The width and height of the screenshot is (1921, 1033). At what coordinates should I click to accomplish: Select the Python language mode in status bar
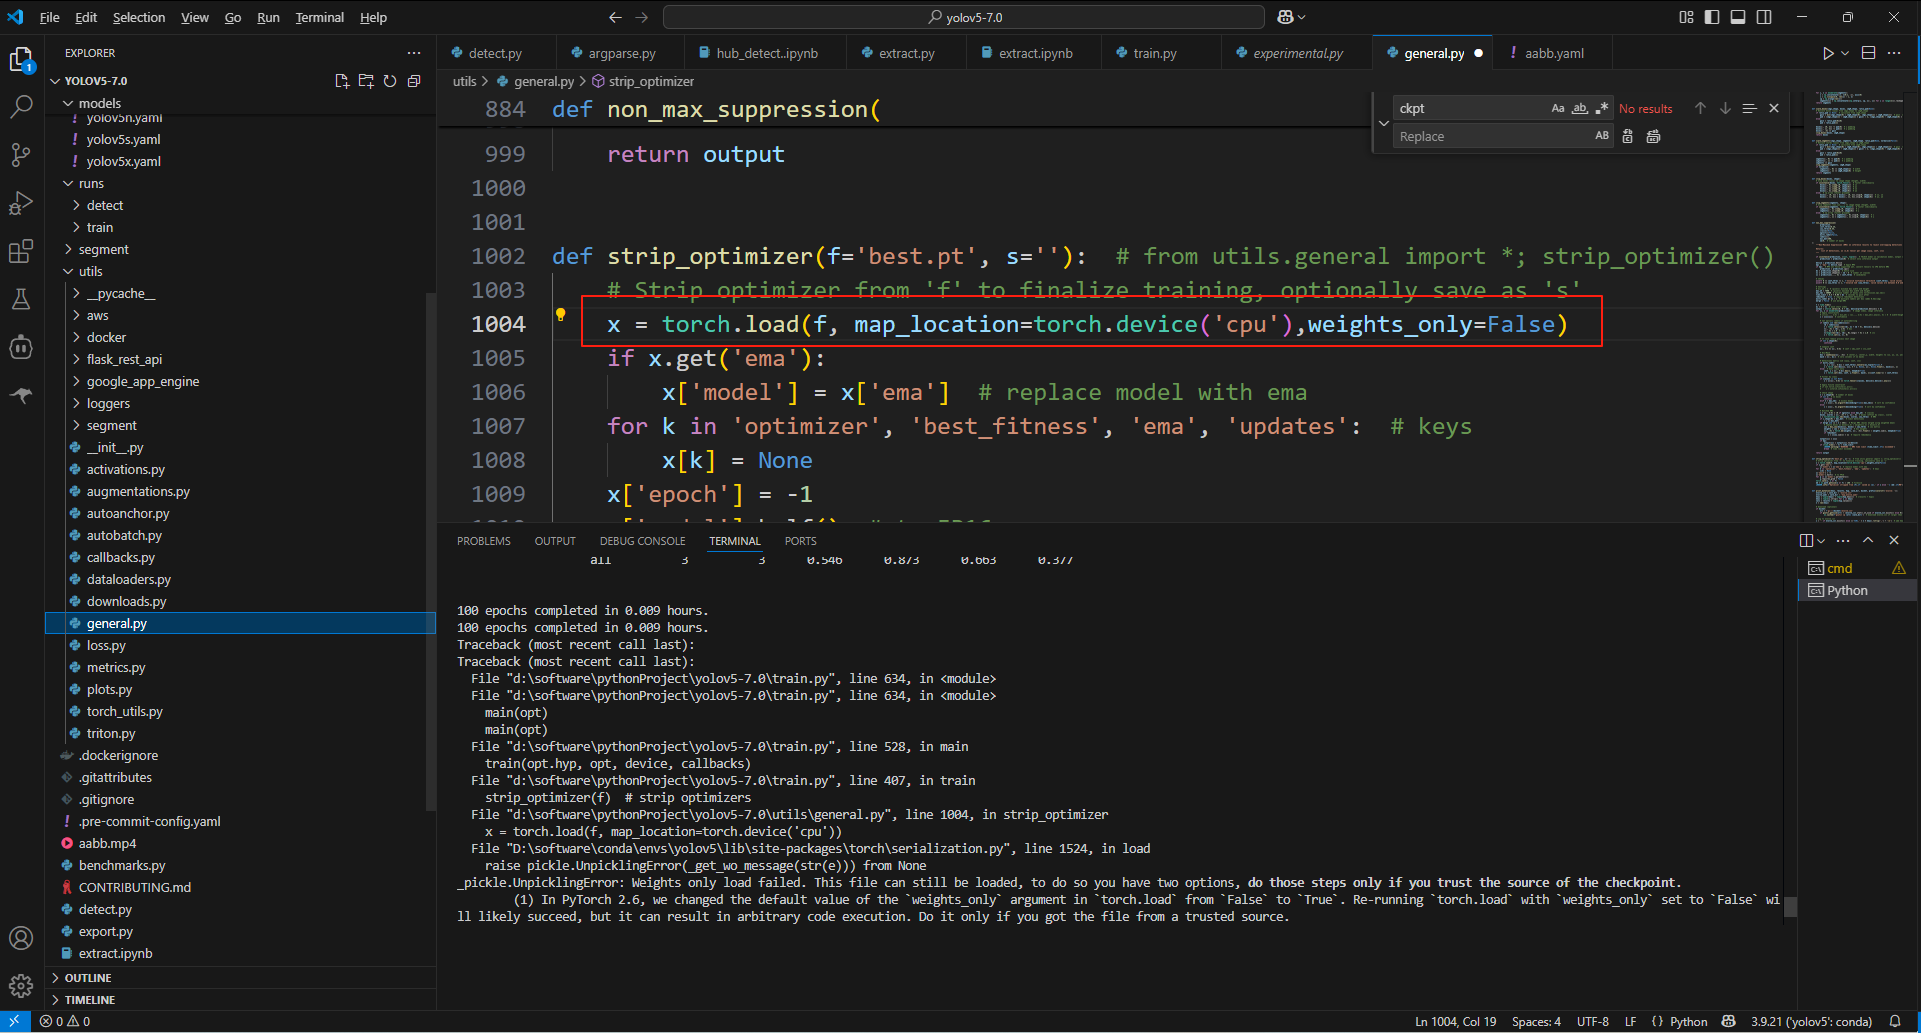1686,1021
